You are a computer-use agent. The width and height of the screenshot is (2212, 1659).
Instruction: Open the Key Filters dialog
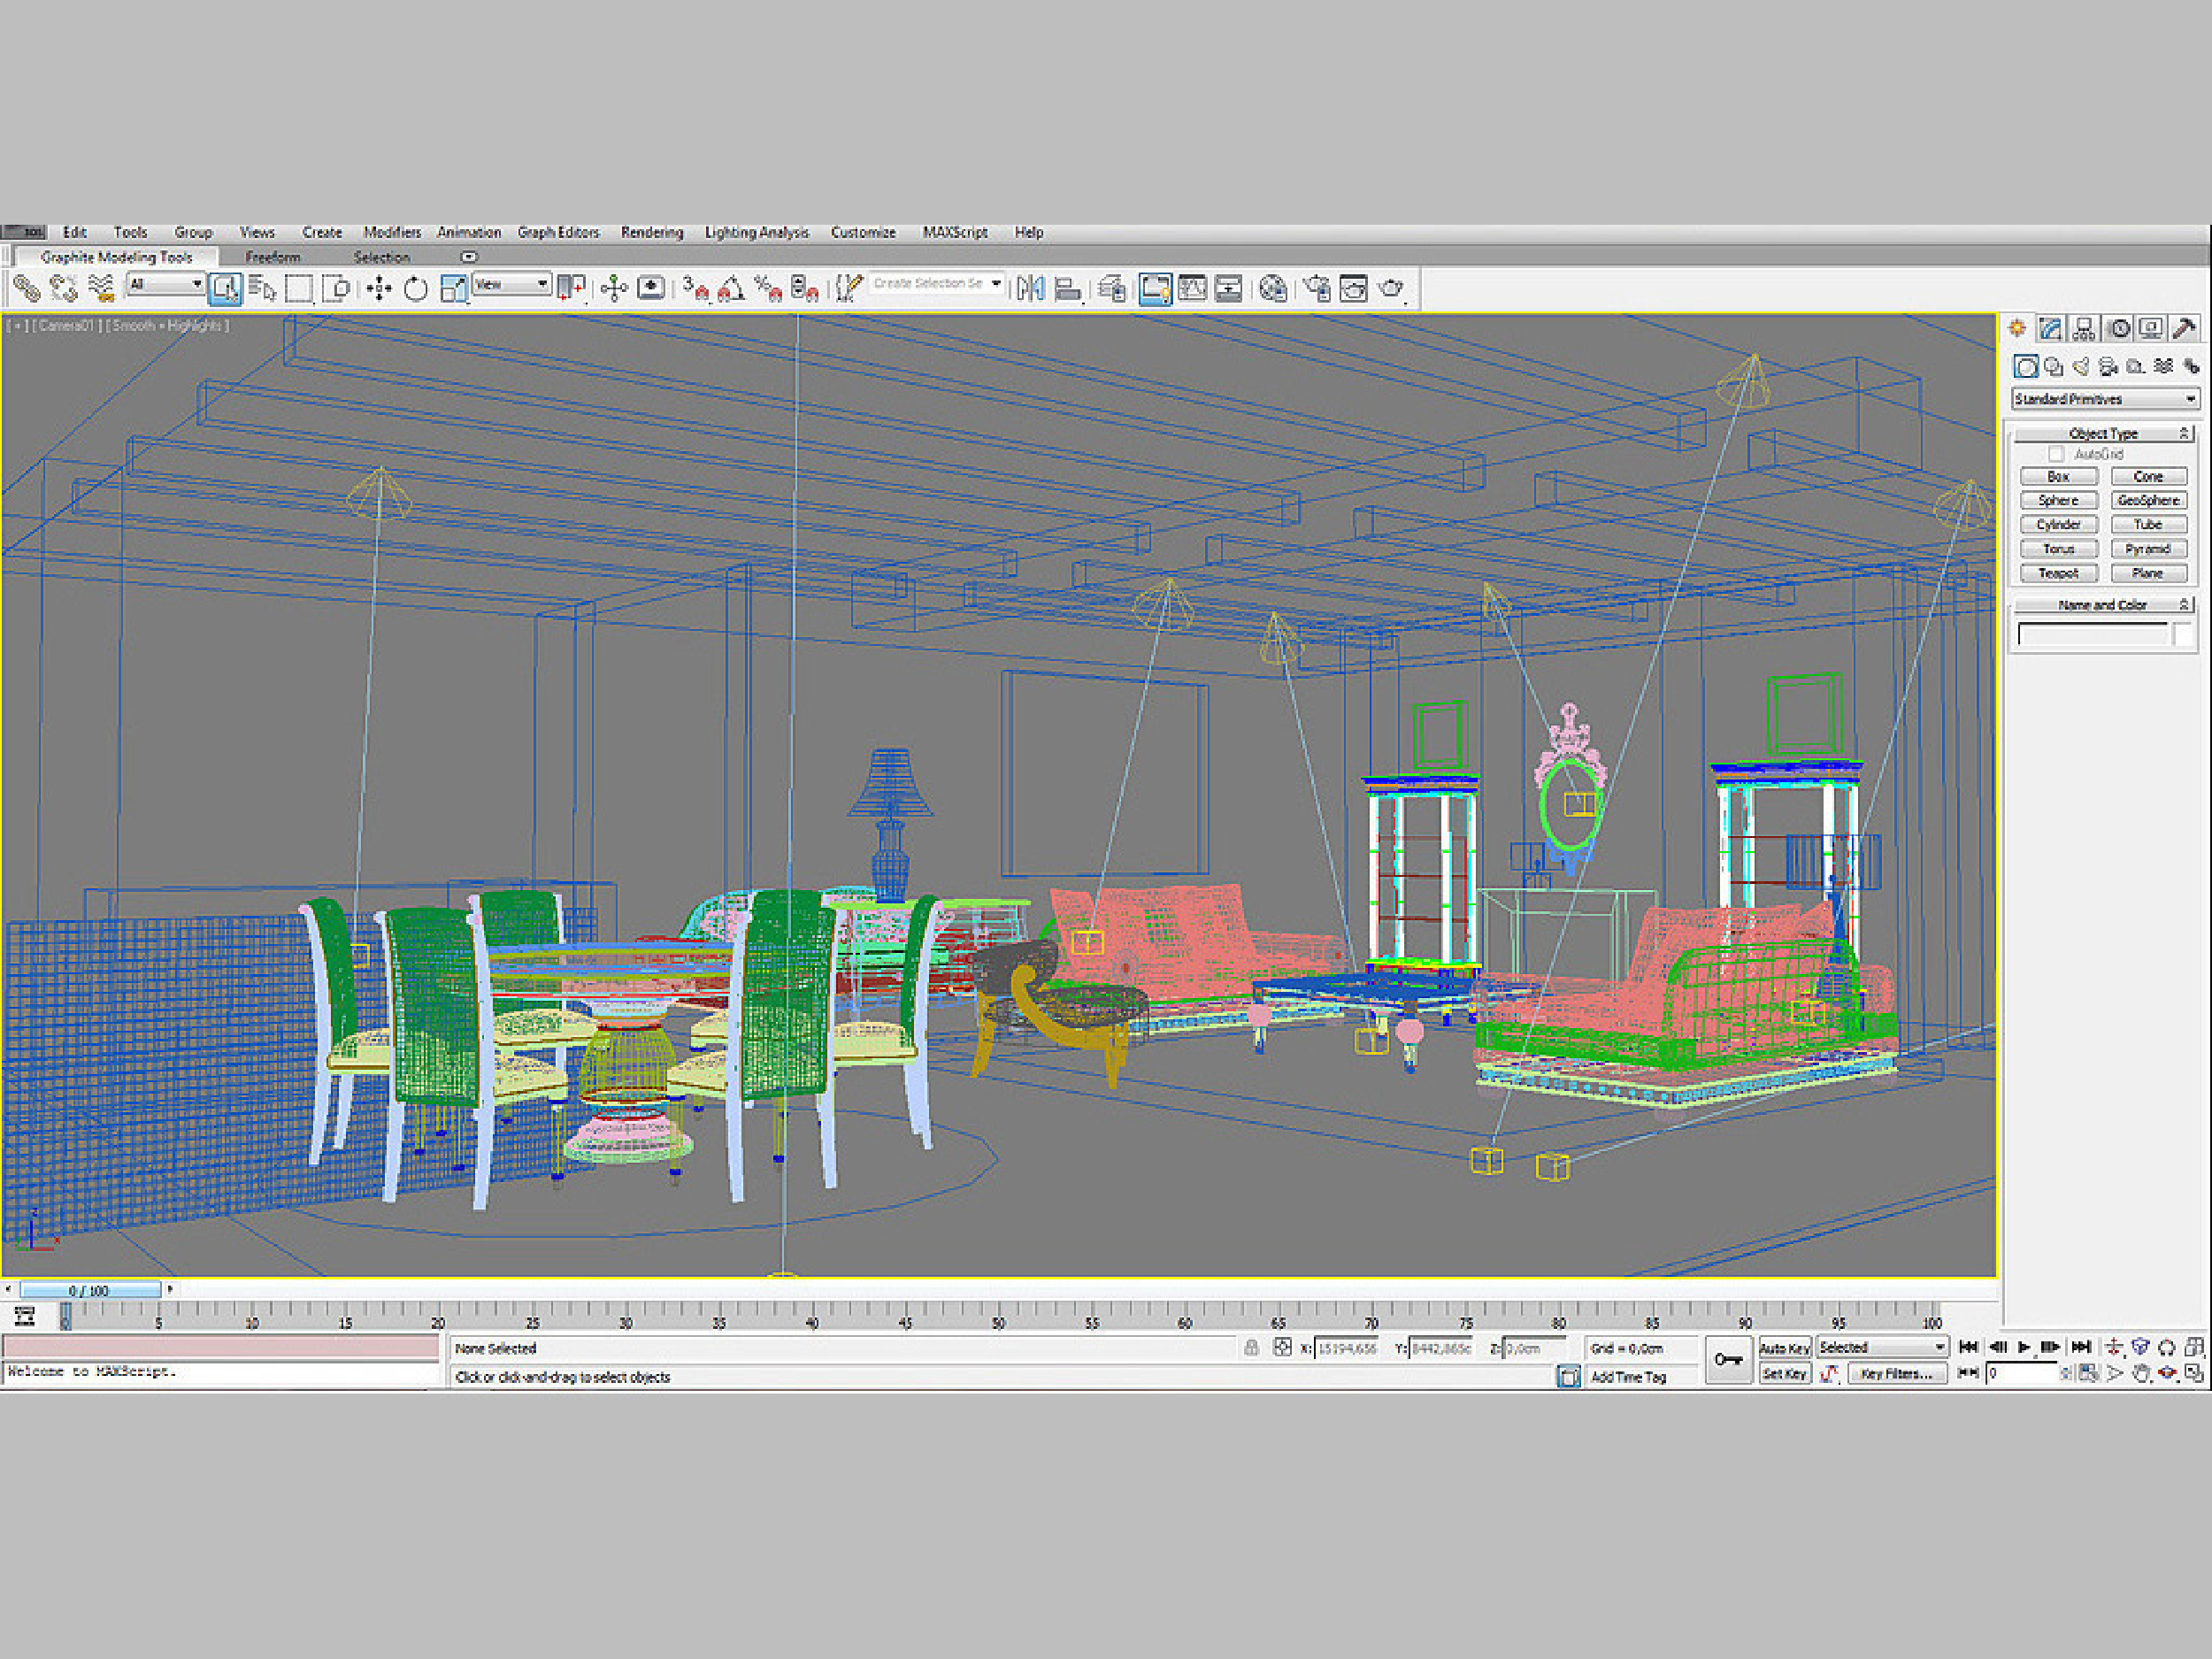pos(1895,1374)
